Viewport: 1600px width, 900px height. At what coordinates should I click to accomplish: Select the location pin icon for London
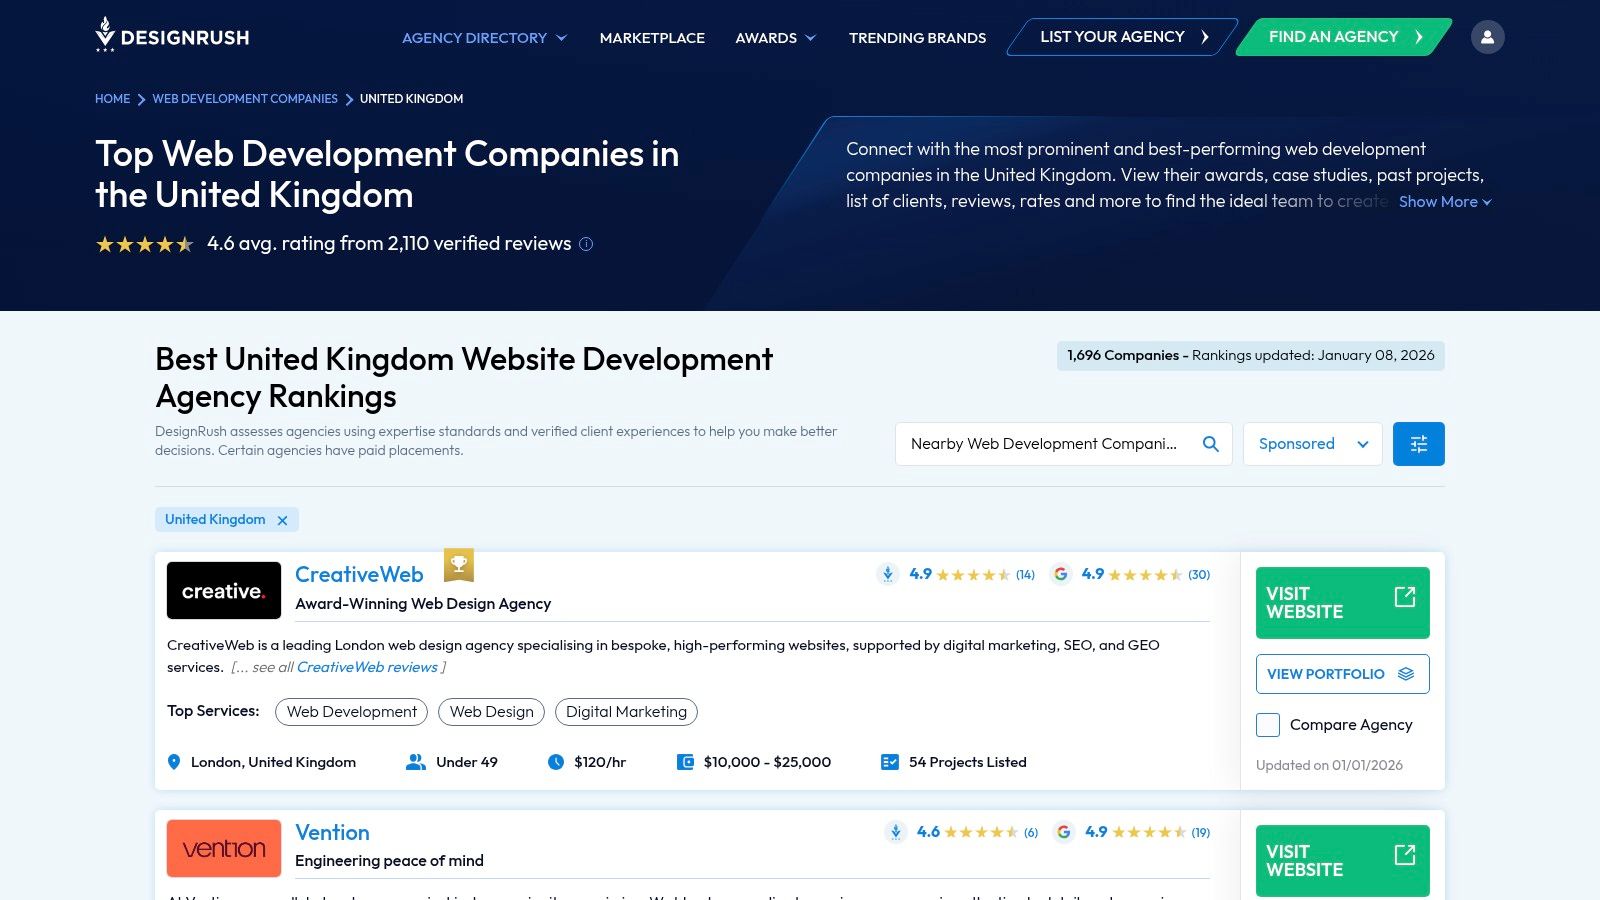point(173,761)
